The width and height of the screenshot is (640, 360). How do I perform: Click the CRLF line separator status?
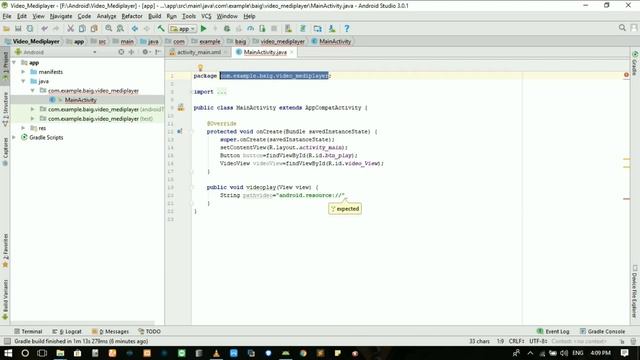pos(516,341)
